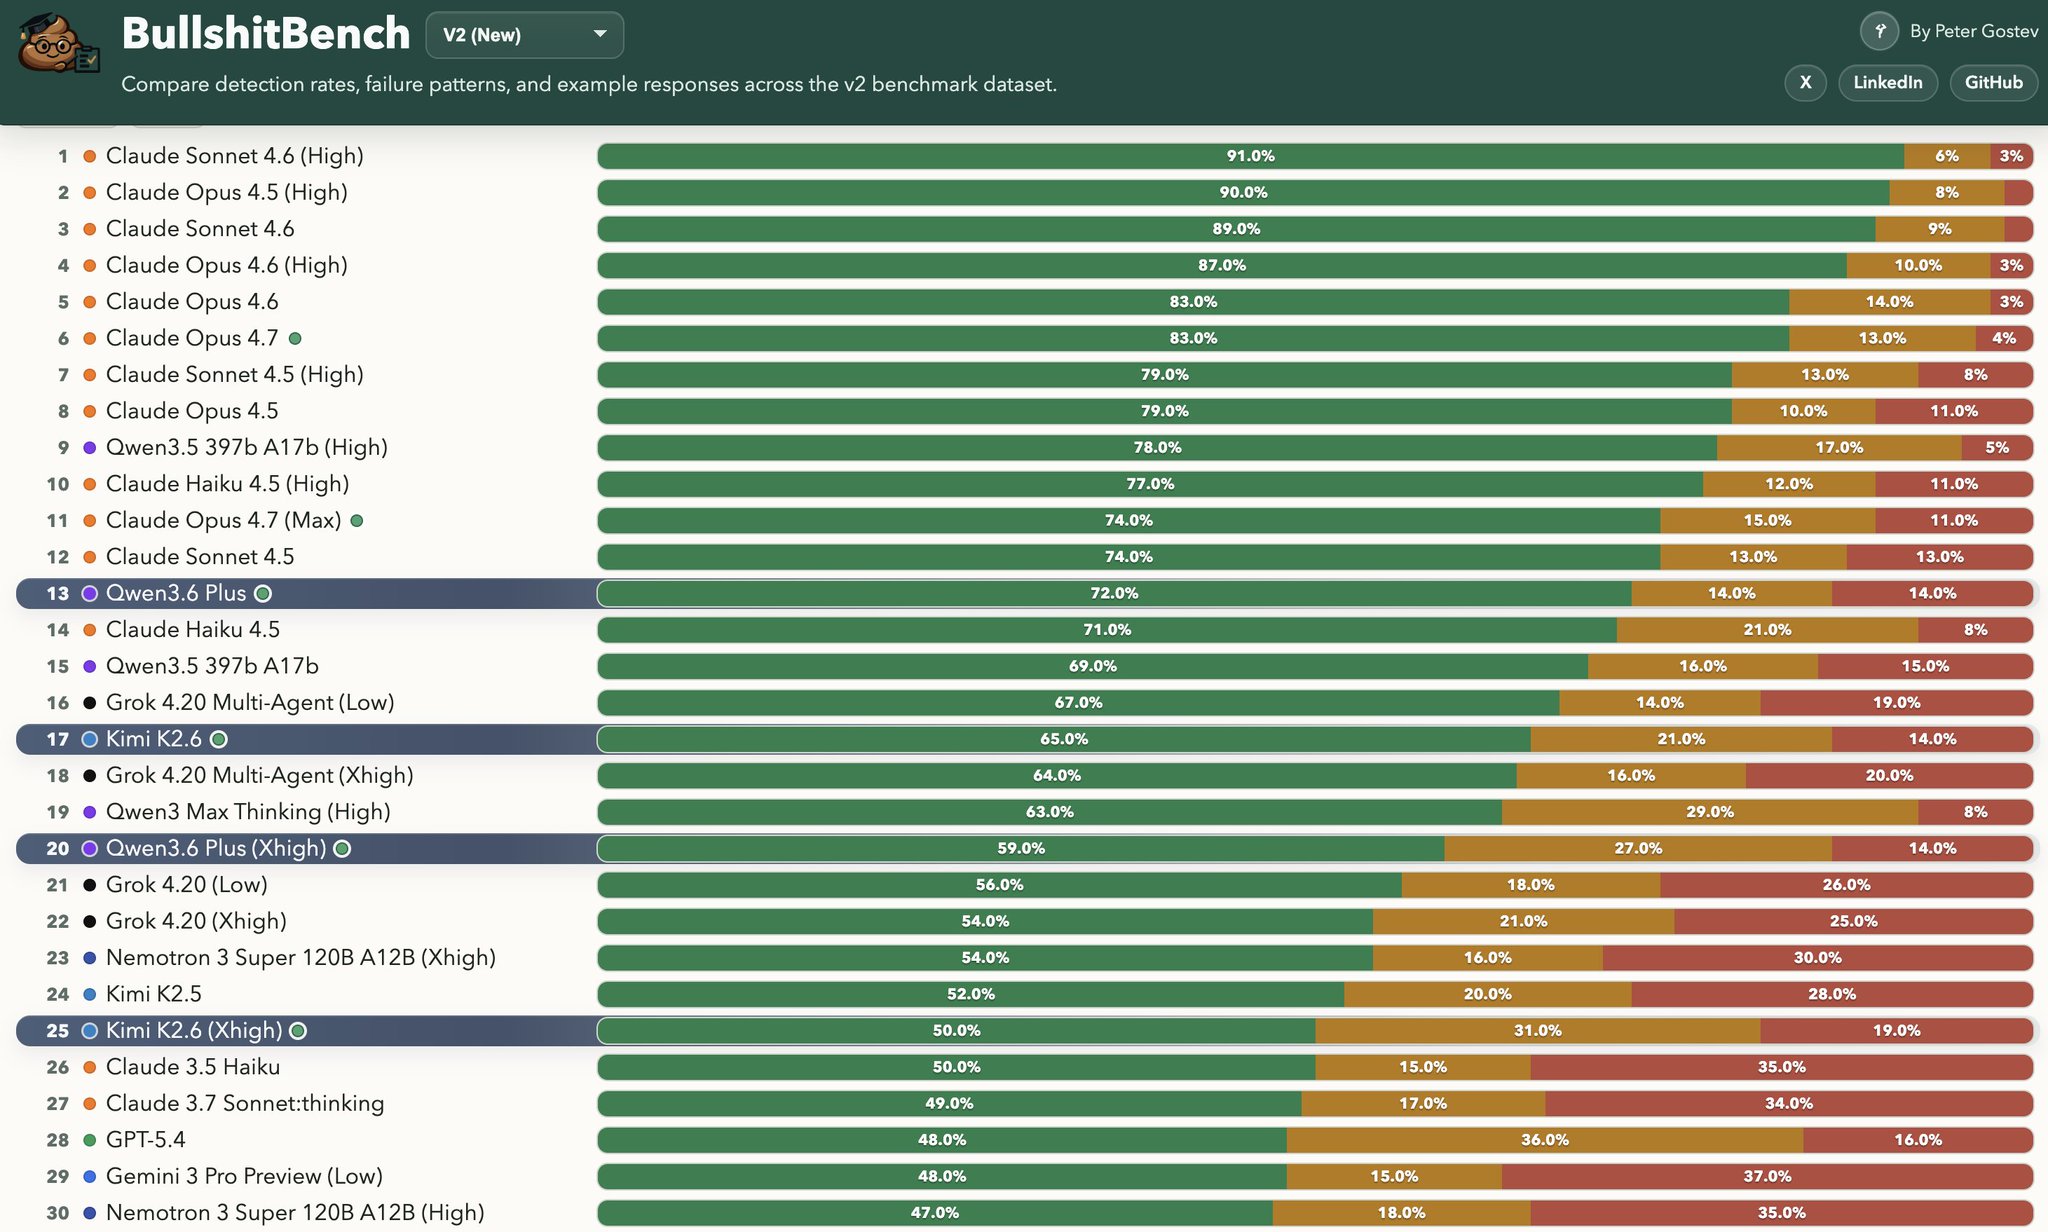The width and height of the screenshot is (2048, 1232).
Task: Select the Grok 4.20 (Low) model name
Action: [187, 885]
